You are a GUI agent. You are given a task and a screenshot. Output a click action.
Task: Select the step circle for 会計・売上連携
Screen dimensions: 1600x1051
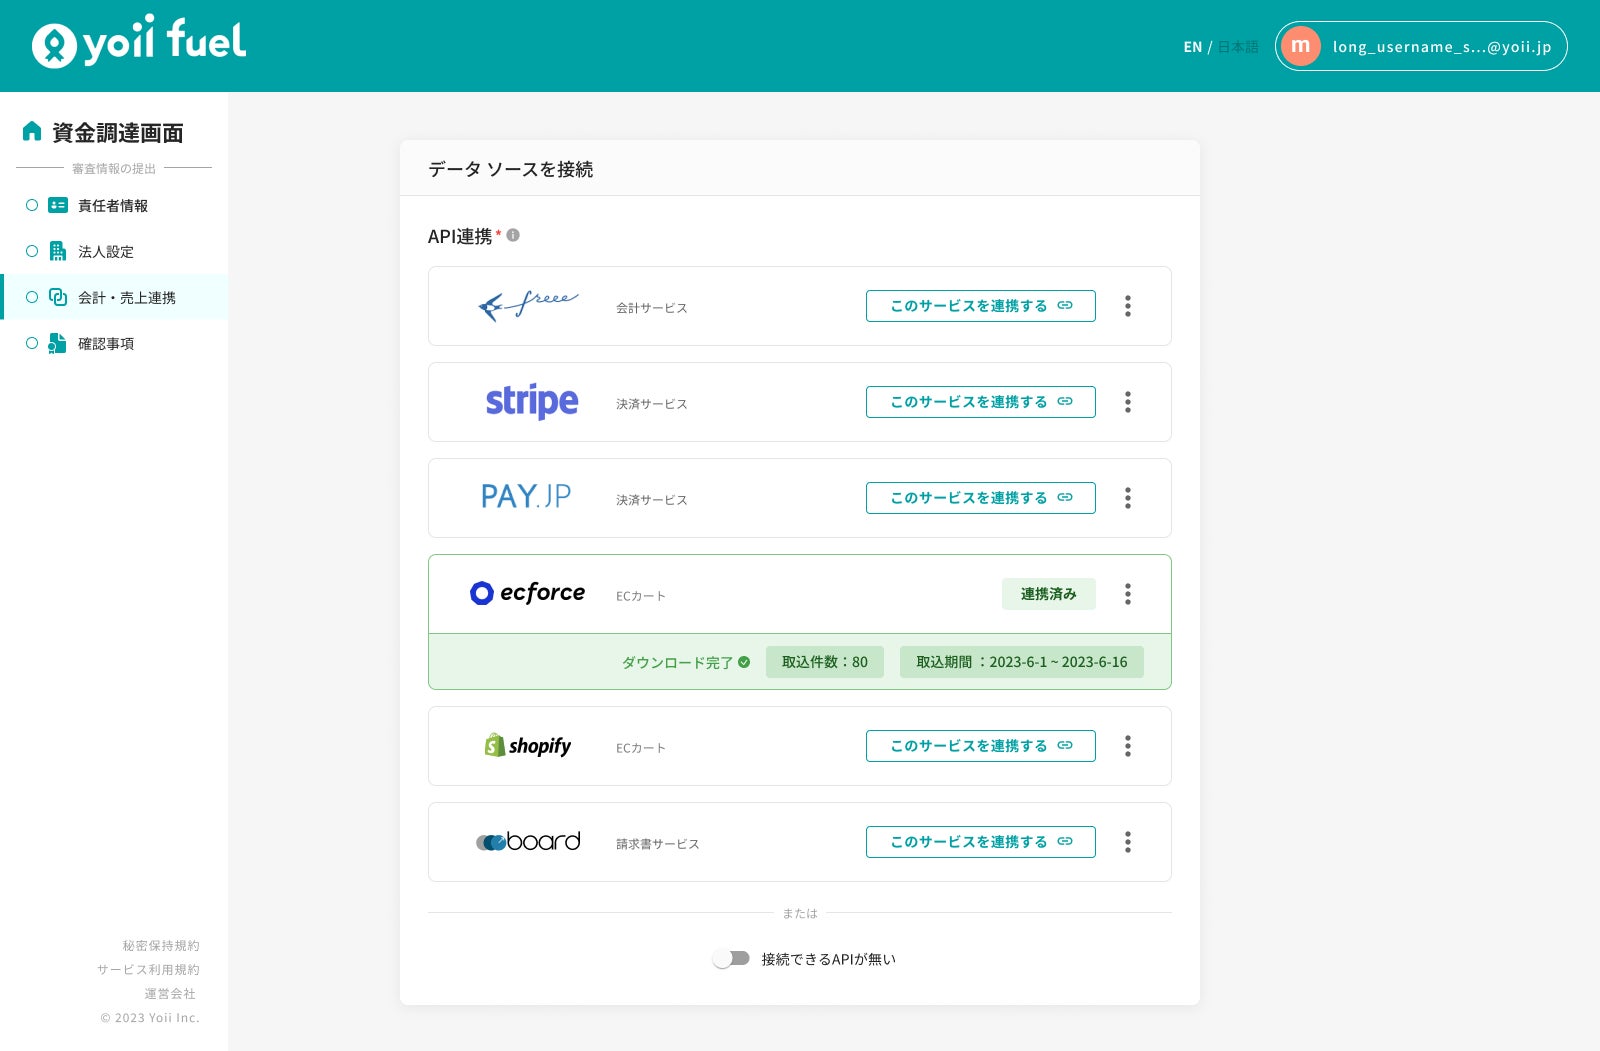[x=32, y=297]
